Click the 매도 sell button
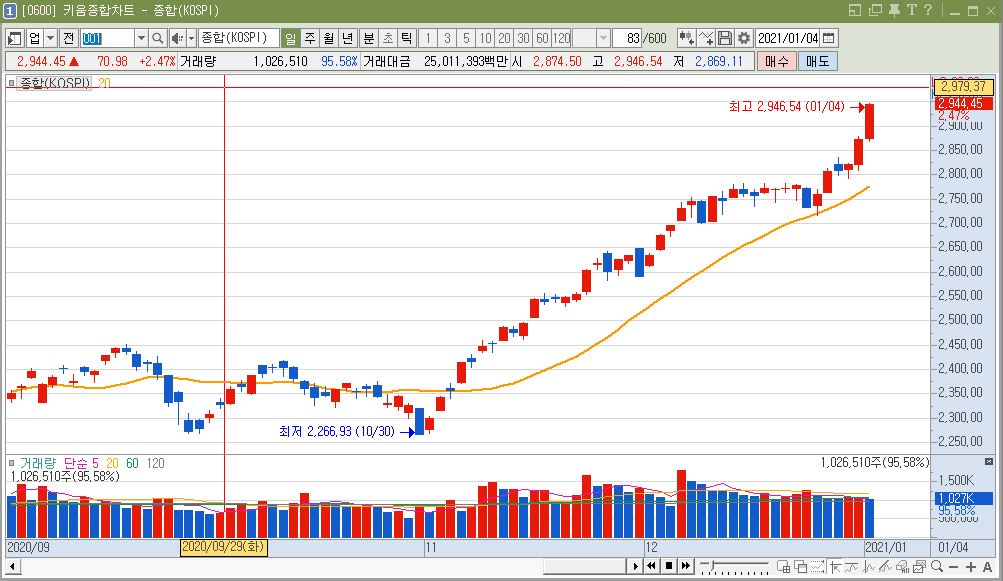This screenshot has height=581, width=1003. (817, 61)
